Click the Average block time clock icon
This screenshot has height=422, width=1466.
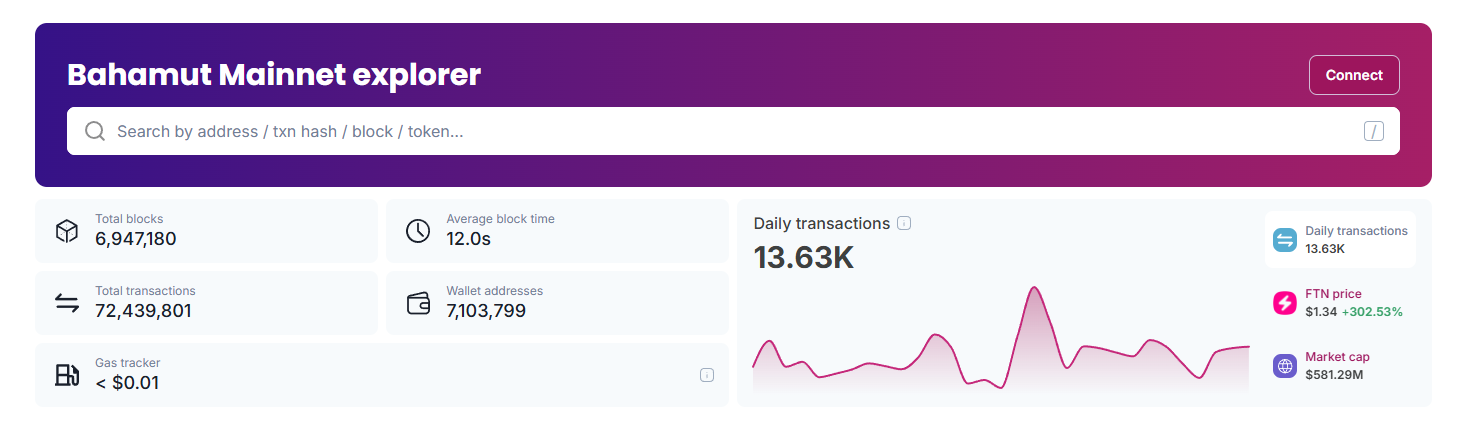pyautogui.click(x=418, y=231)
